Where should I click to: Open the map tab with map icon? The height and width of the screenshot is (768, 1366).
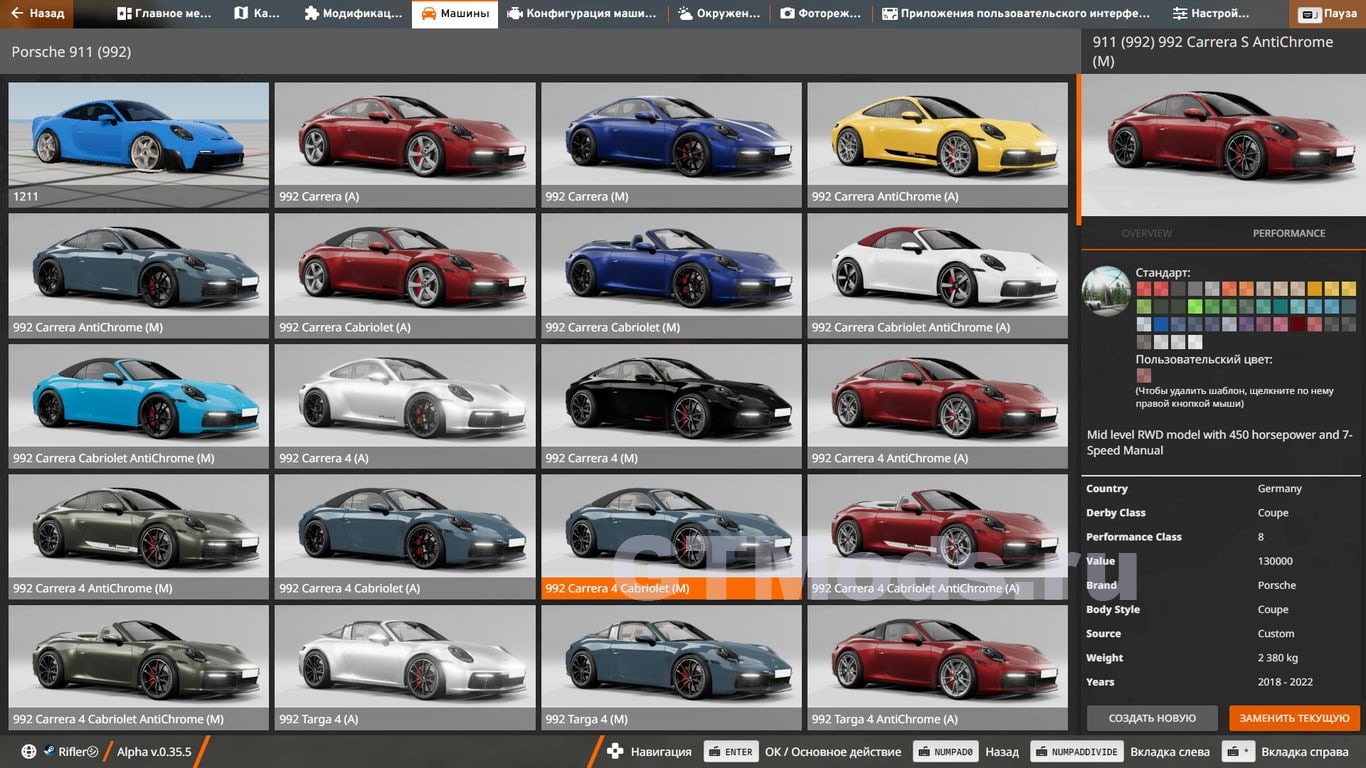[257, 14]
